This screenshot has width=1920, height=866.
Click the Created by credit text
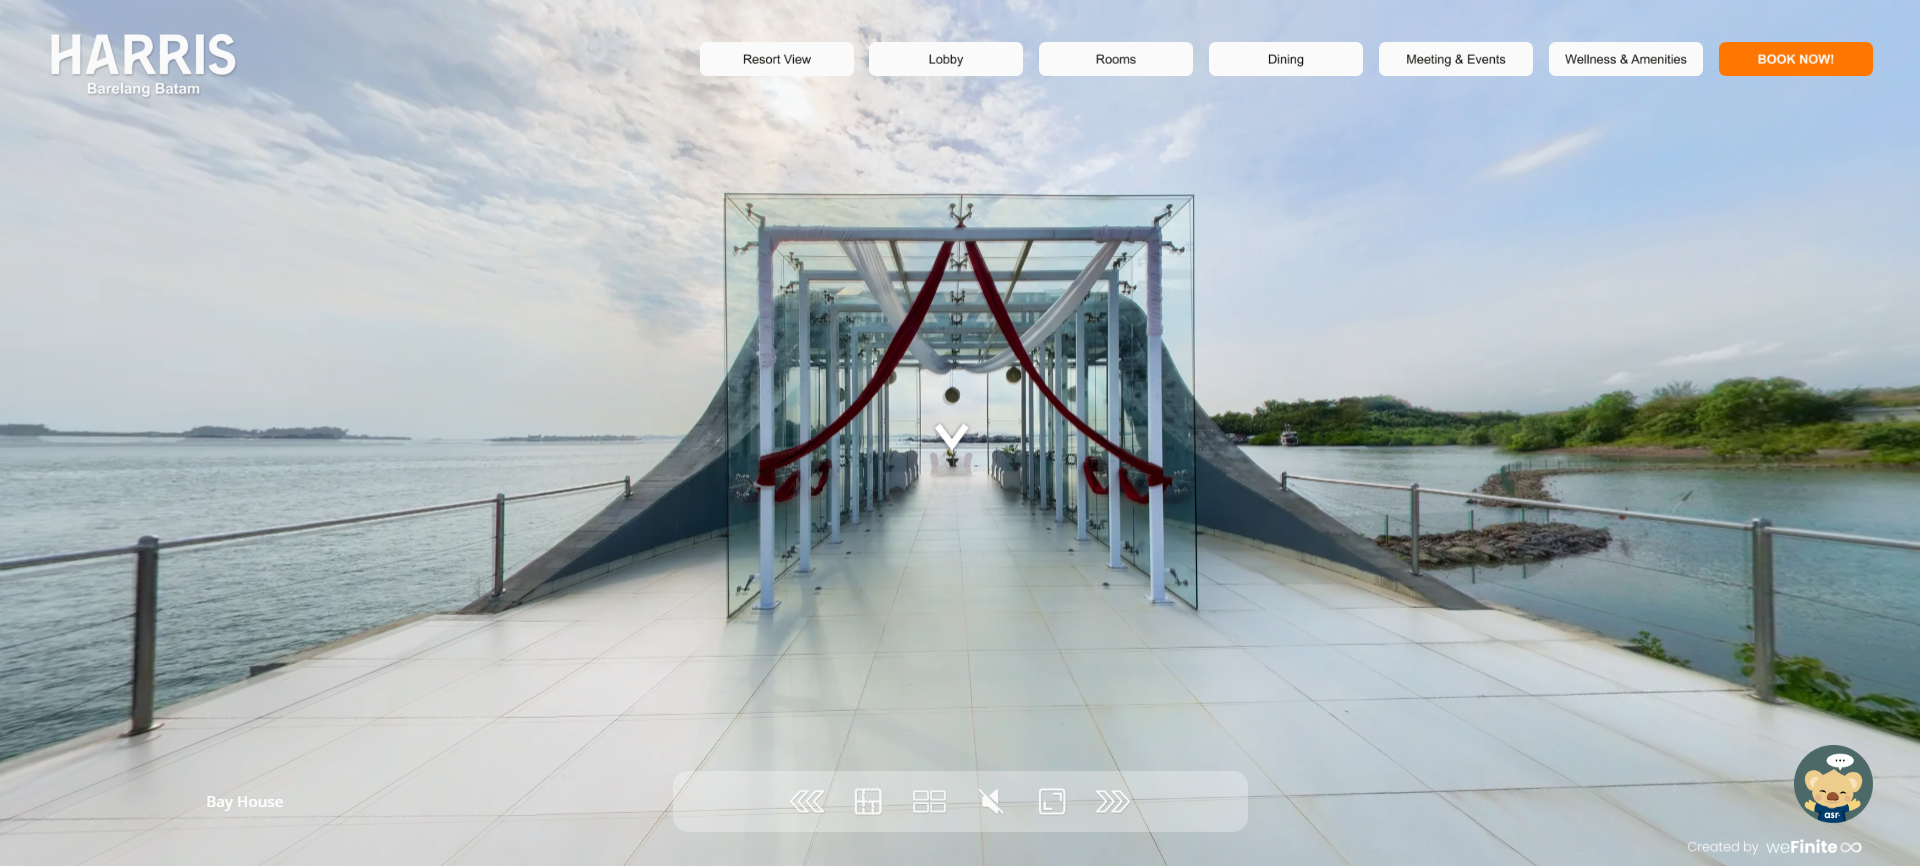coord(1722,847)
